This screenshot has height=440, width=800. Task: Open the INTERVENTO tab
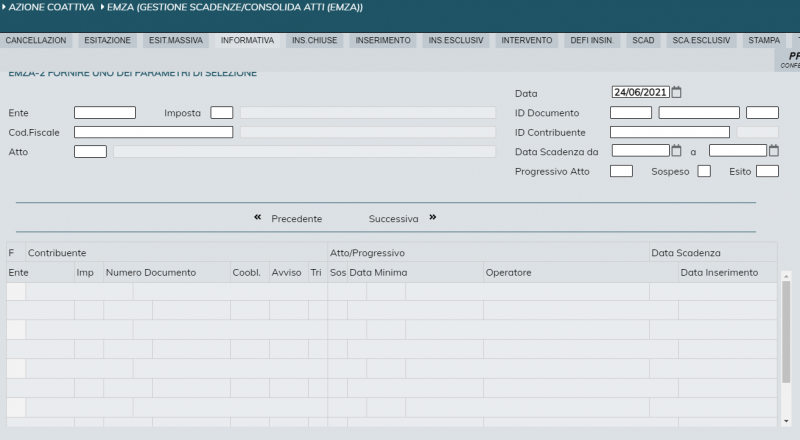point(526,41)
